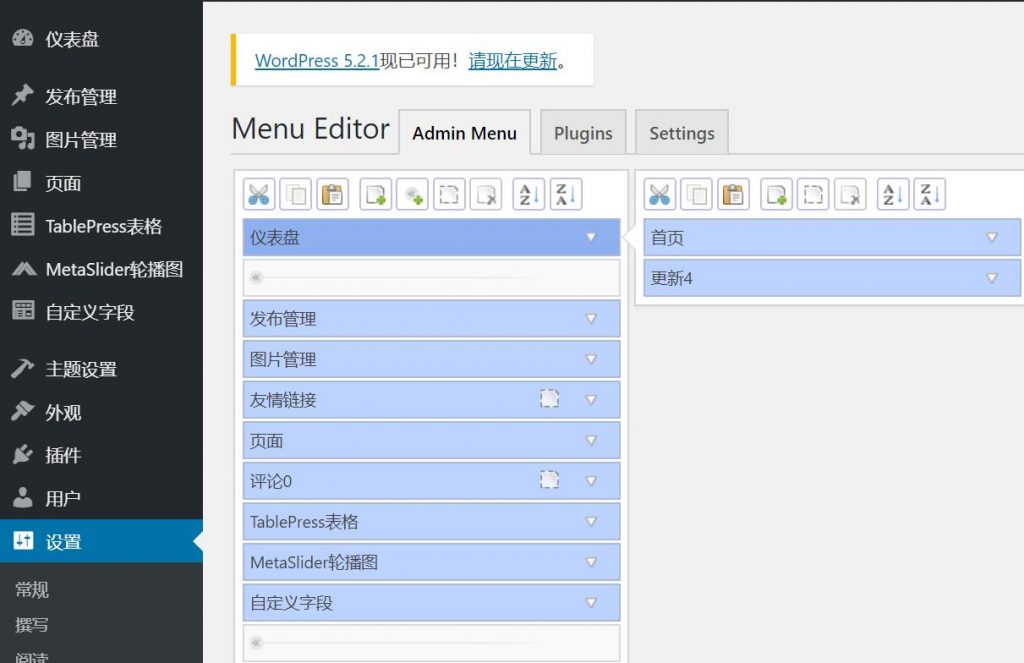Select separator below 仪表盘 row
Screen dimensions: 1024x663
click(432, 278)
